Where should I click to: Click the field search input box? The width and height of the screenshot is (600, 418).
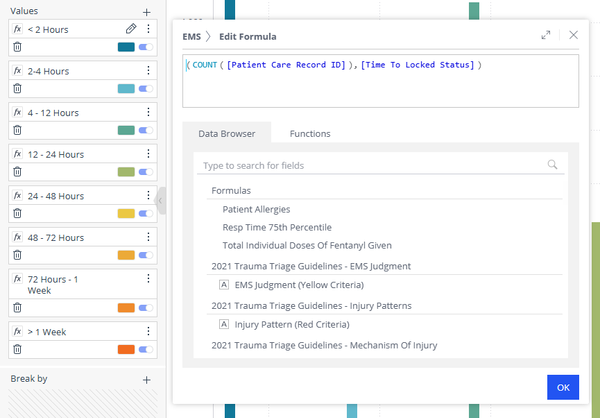pos(370,165)
